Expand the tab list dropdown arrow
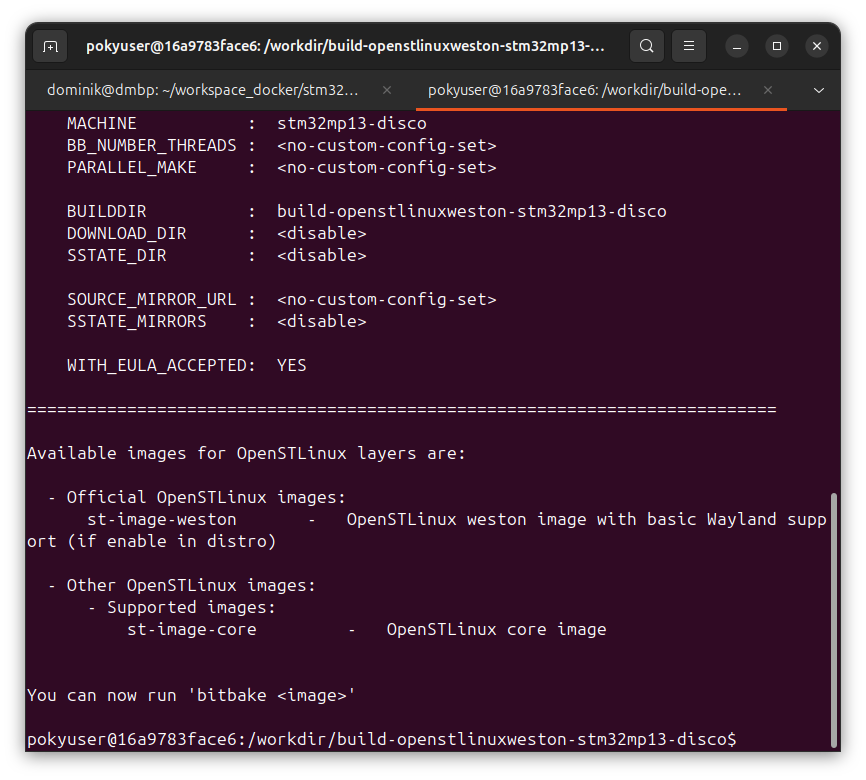866x780 pixels. pos(819,90)
